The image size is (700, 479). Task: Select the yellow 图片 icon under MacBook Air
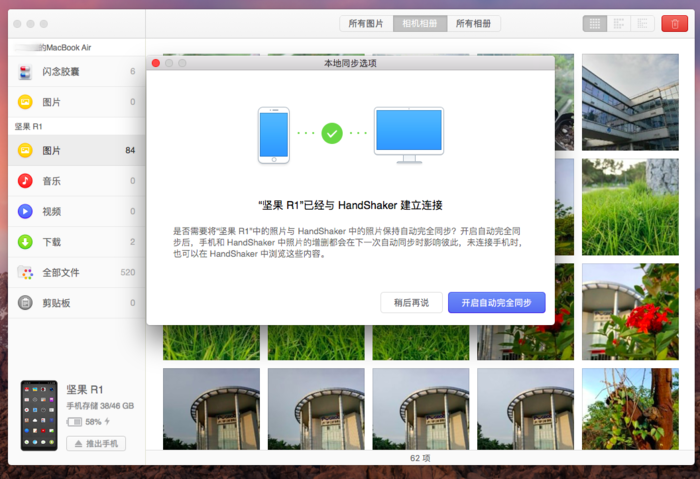tap(25, 102)
